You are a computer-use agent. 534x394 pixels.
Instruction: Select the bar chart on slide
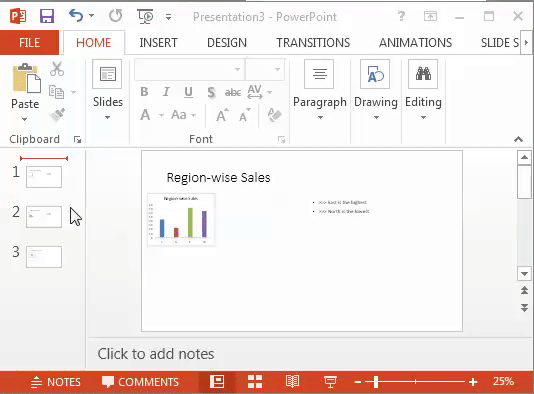coord(181,220)
